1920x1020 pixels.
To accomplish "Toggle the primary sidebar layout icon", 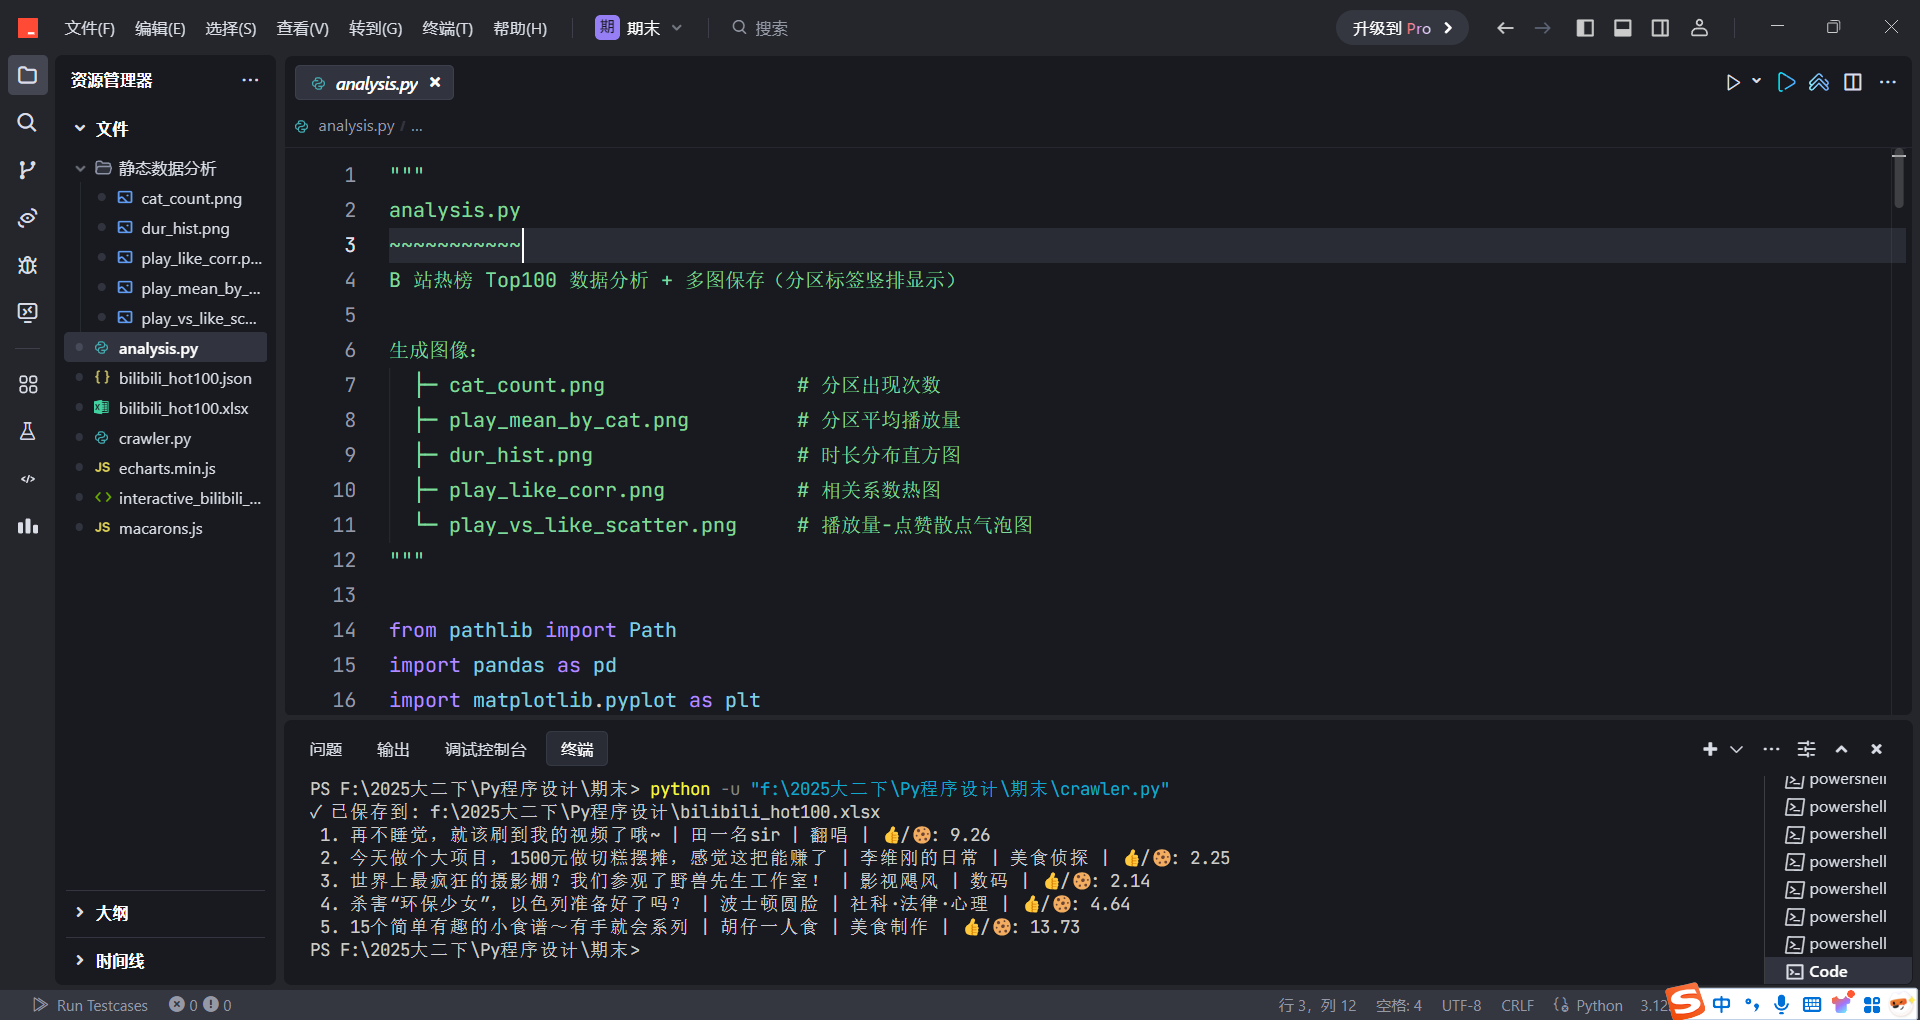I will pos(1585,28).
